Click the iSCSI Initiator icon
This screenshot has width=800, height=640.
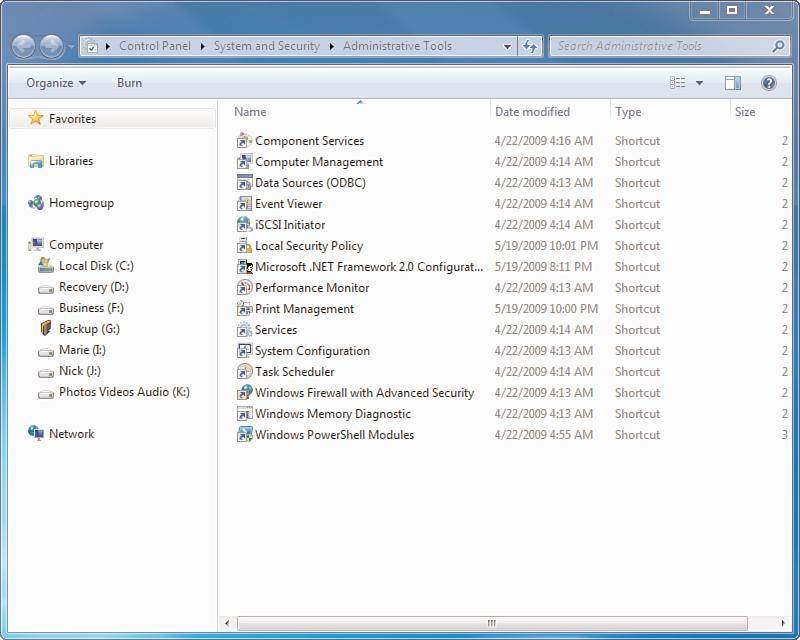point(244,224)
